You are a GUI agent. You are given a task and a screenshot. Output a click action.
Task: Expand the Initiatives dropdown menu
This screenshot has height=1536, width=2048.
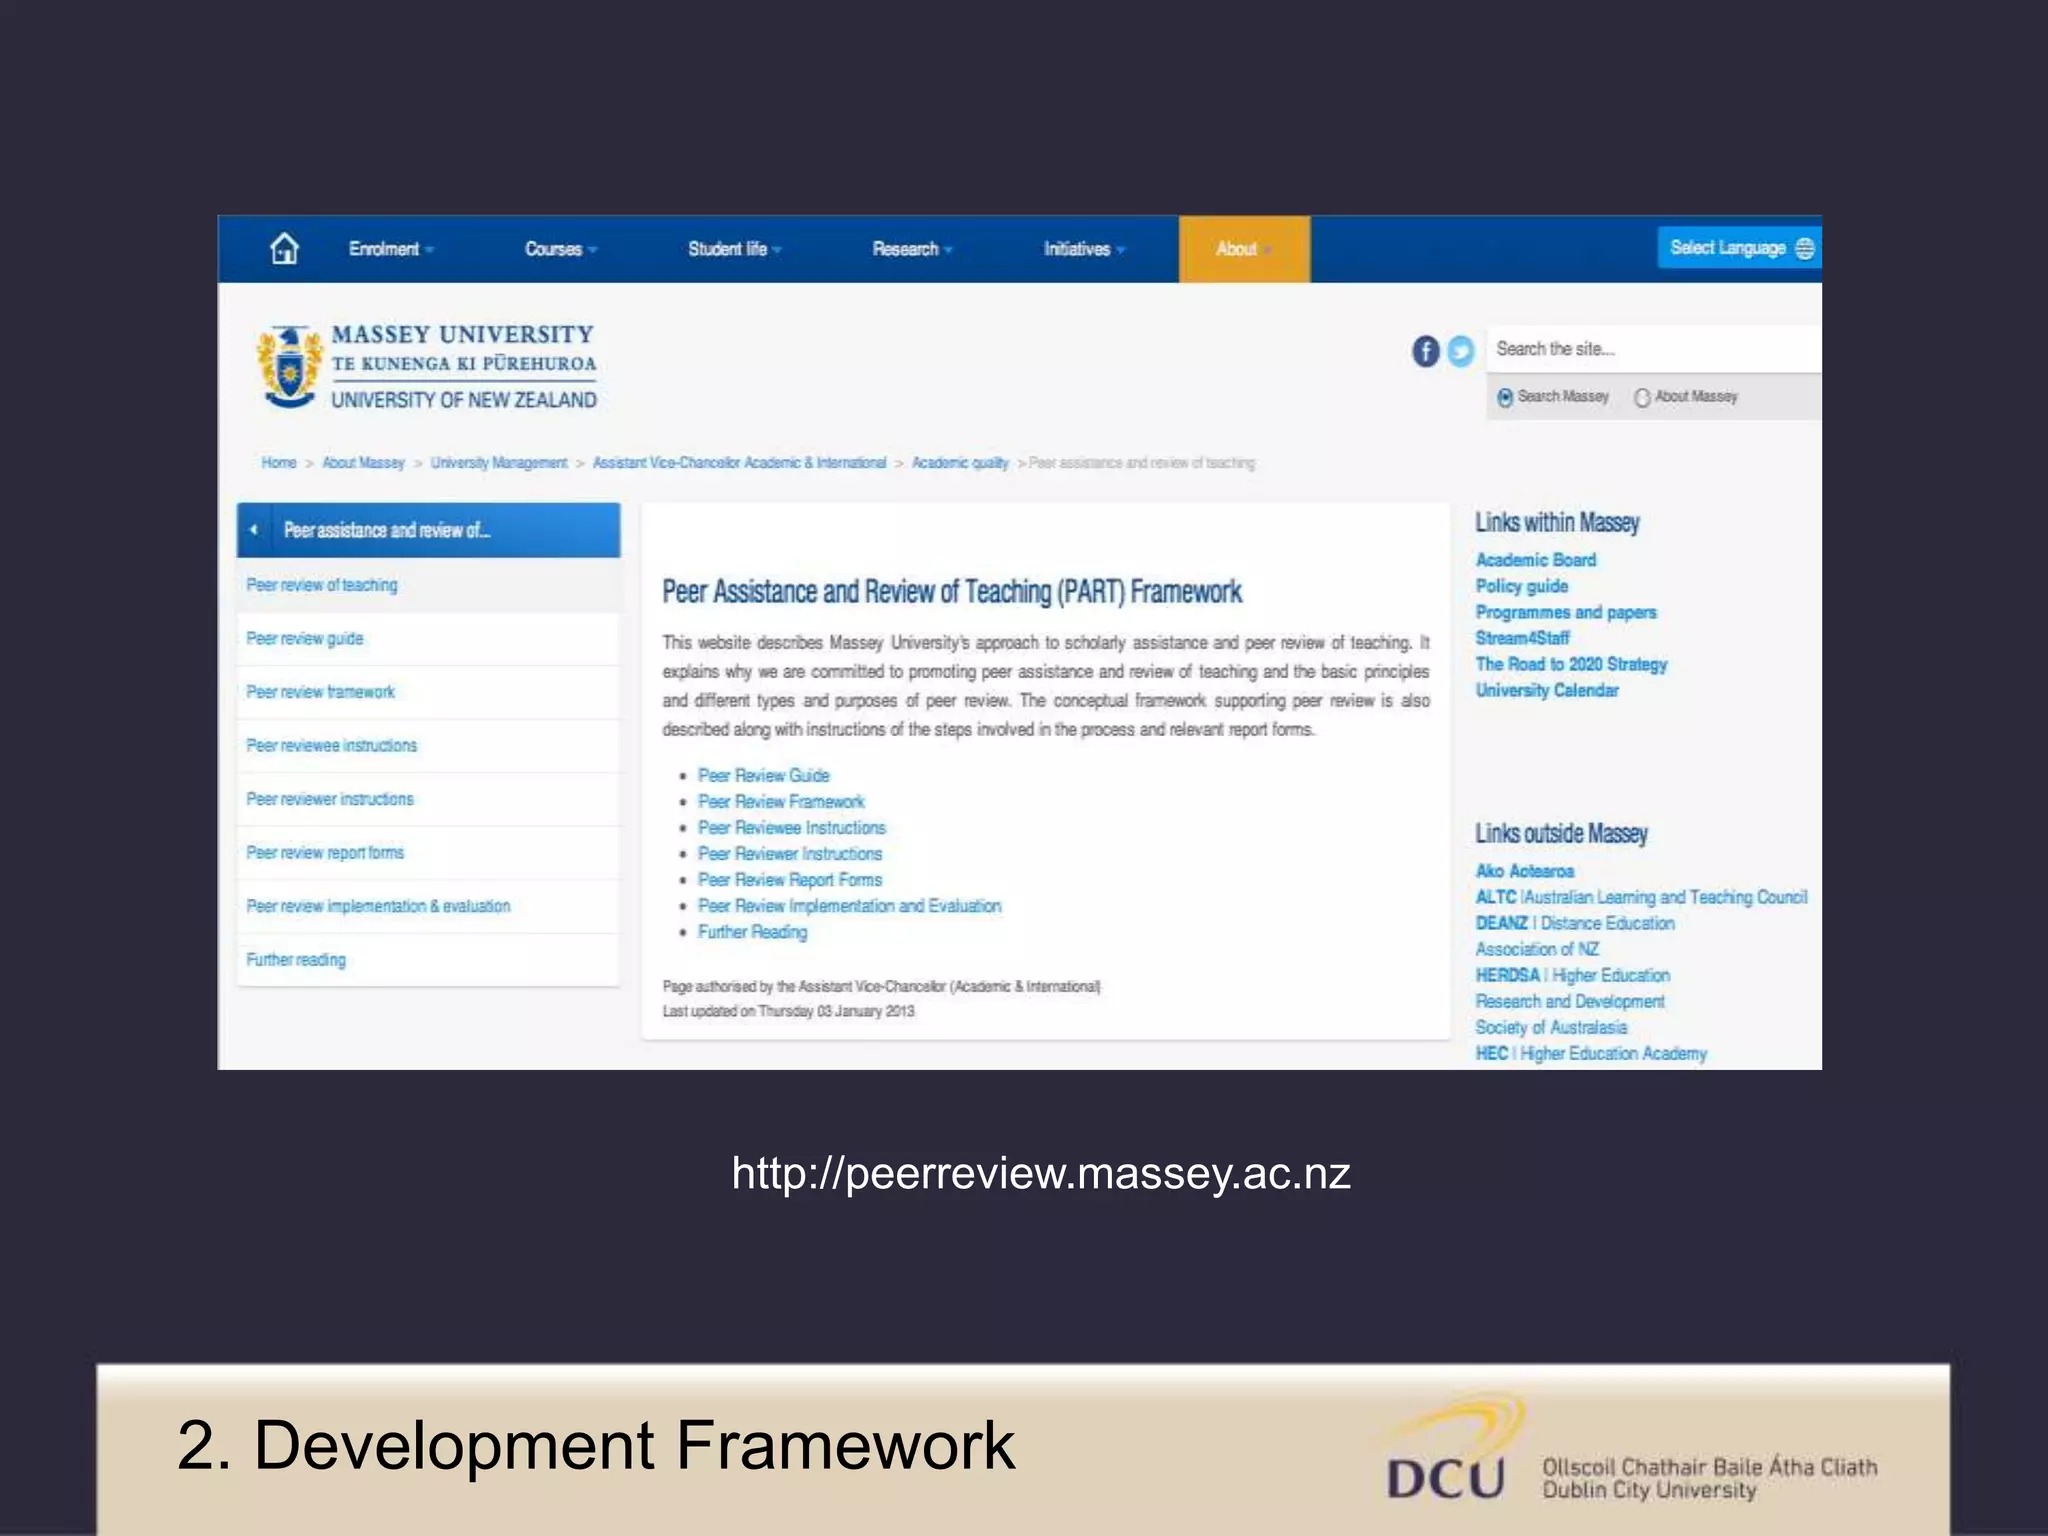[1085, 249]
